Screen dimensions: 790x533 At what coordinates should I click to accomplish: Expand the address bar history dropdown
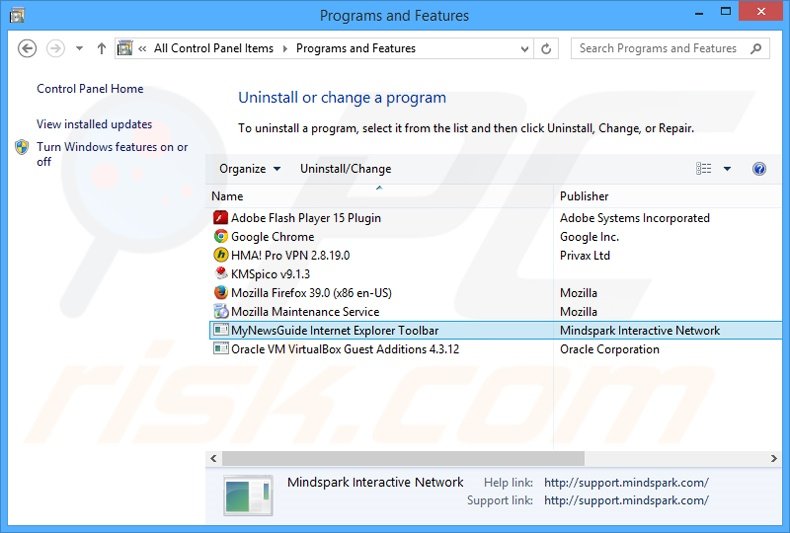click(x=524, y=49)
